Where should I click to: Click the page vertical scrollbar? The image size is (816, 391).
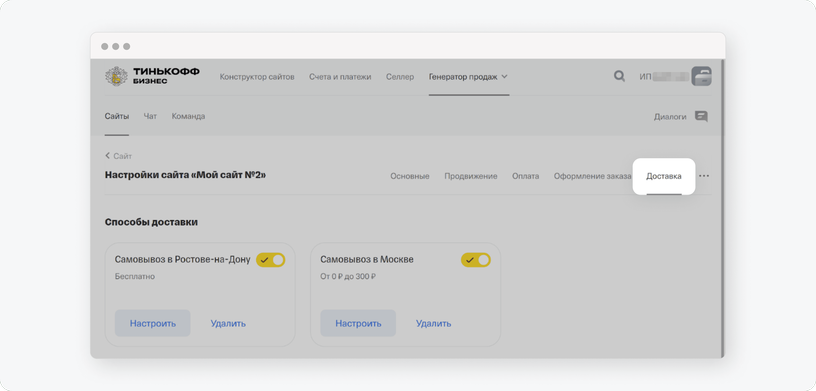[722, 208]
